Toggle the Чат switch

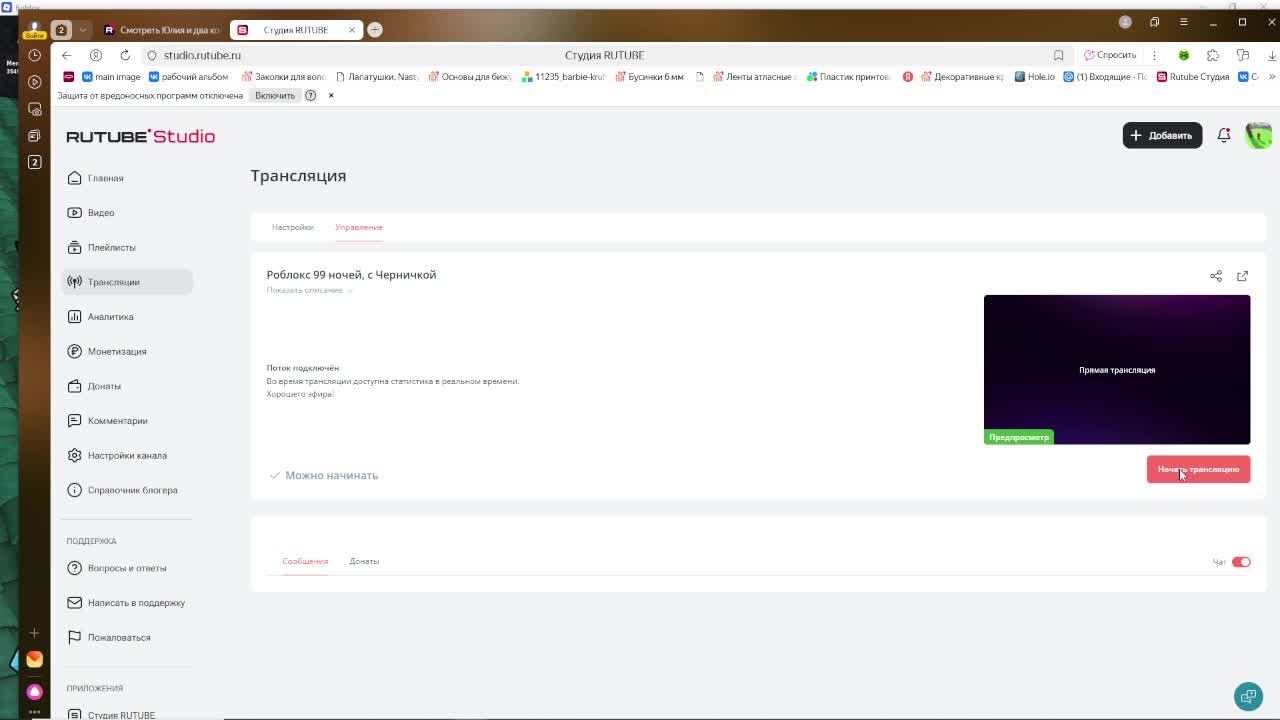click(x=1241, y=562)
